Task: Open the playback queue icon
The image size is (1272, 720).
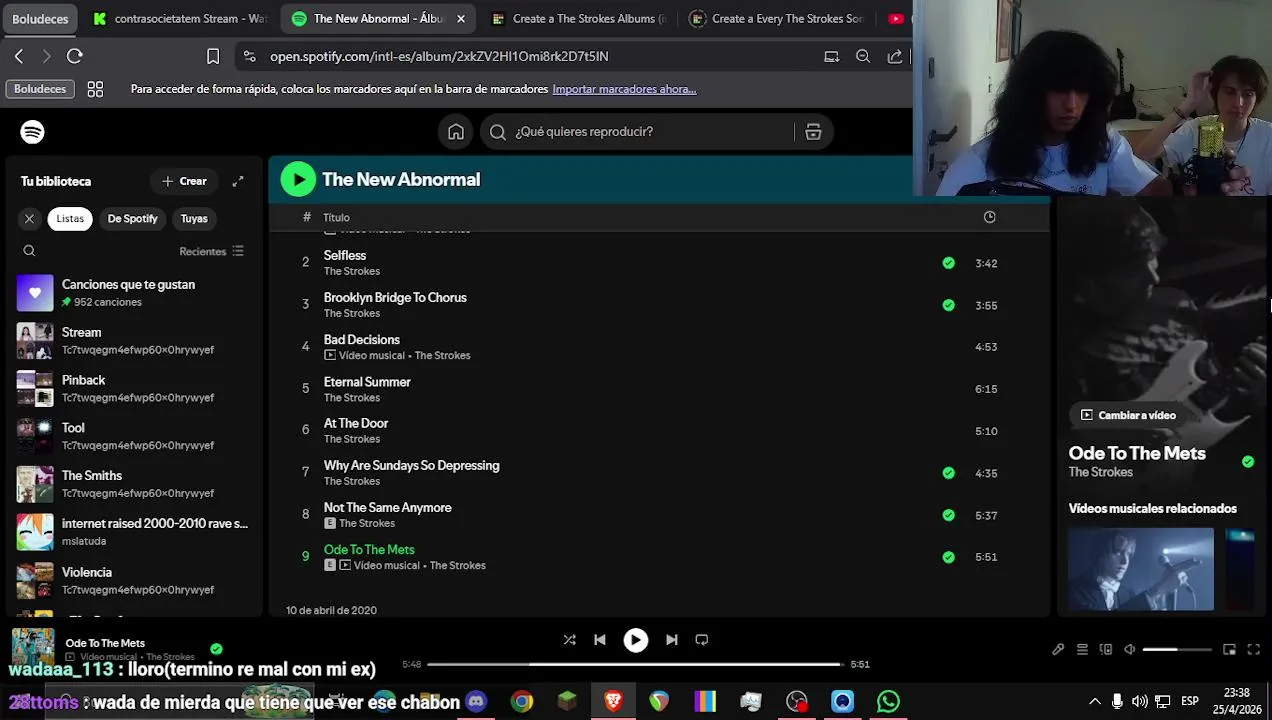Action: pyautogui.click(x=1082, y=650)
